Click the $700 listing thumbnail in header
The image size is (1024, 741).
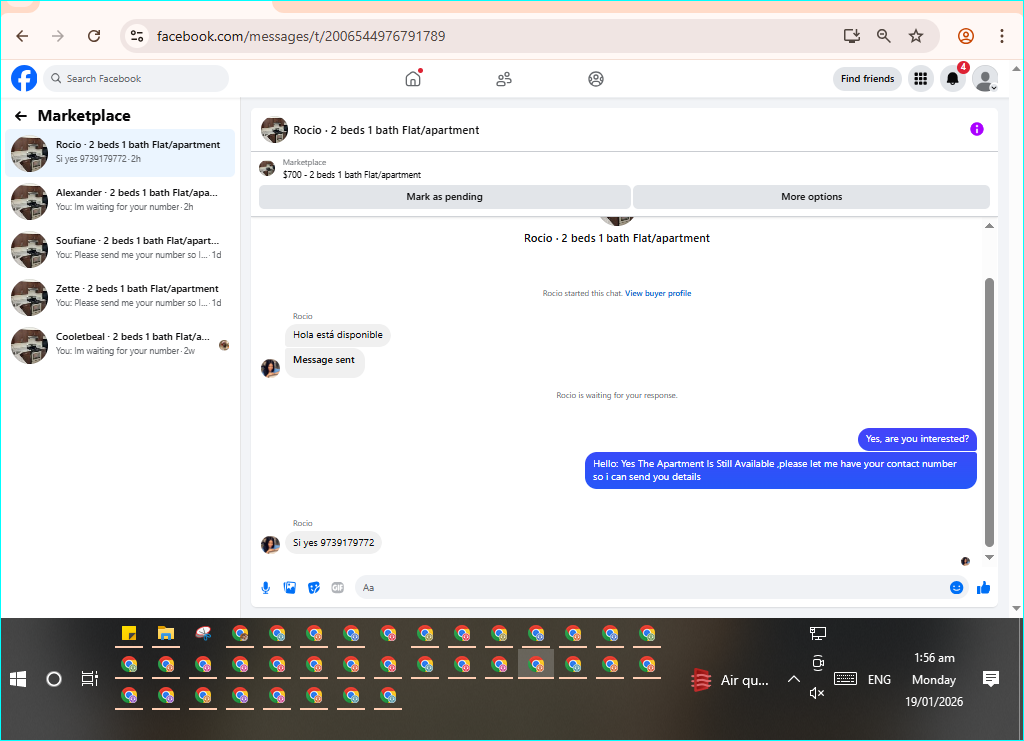267,168
